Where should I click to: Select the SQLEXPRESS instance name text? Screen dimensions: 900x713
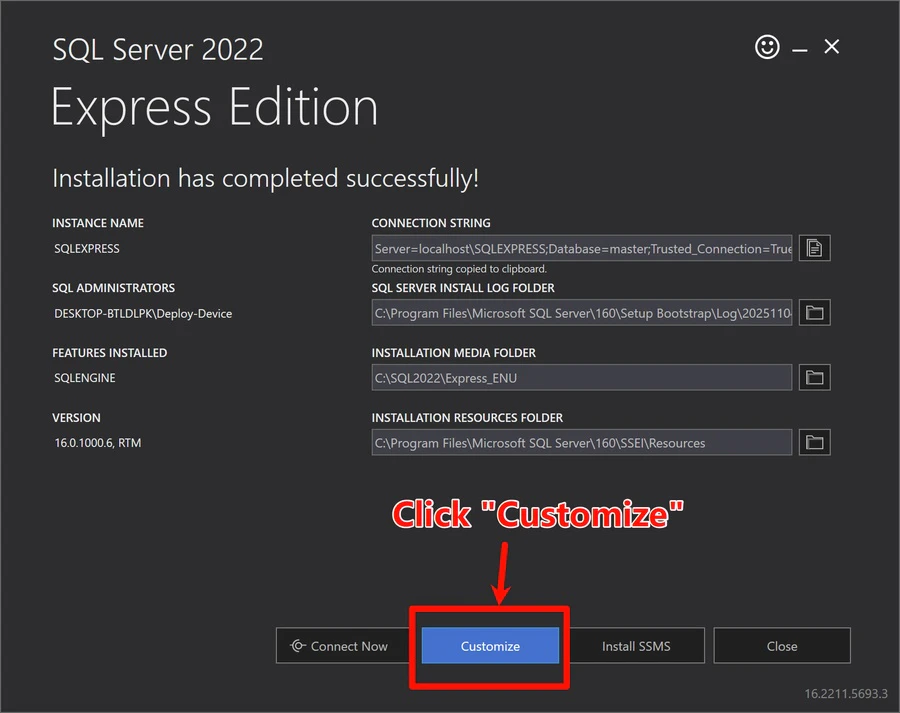point(87,249)
